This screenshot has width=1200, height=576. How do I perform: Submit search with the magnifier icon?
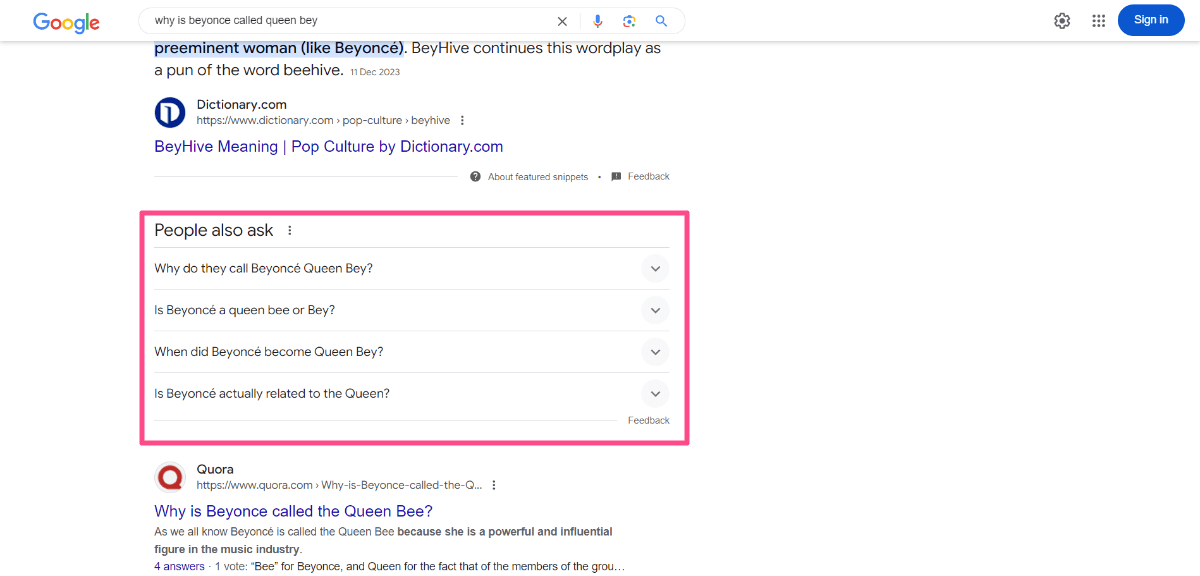click(x=661, y=21)
